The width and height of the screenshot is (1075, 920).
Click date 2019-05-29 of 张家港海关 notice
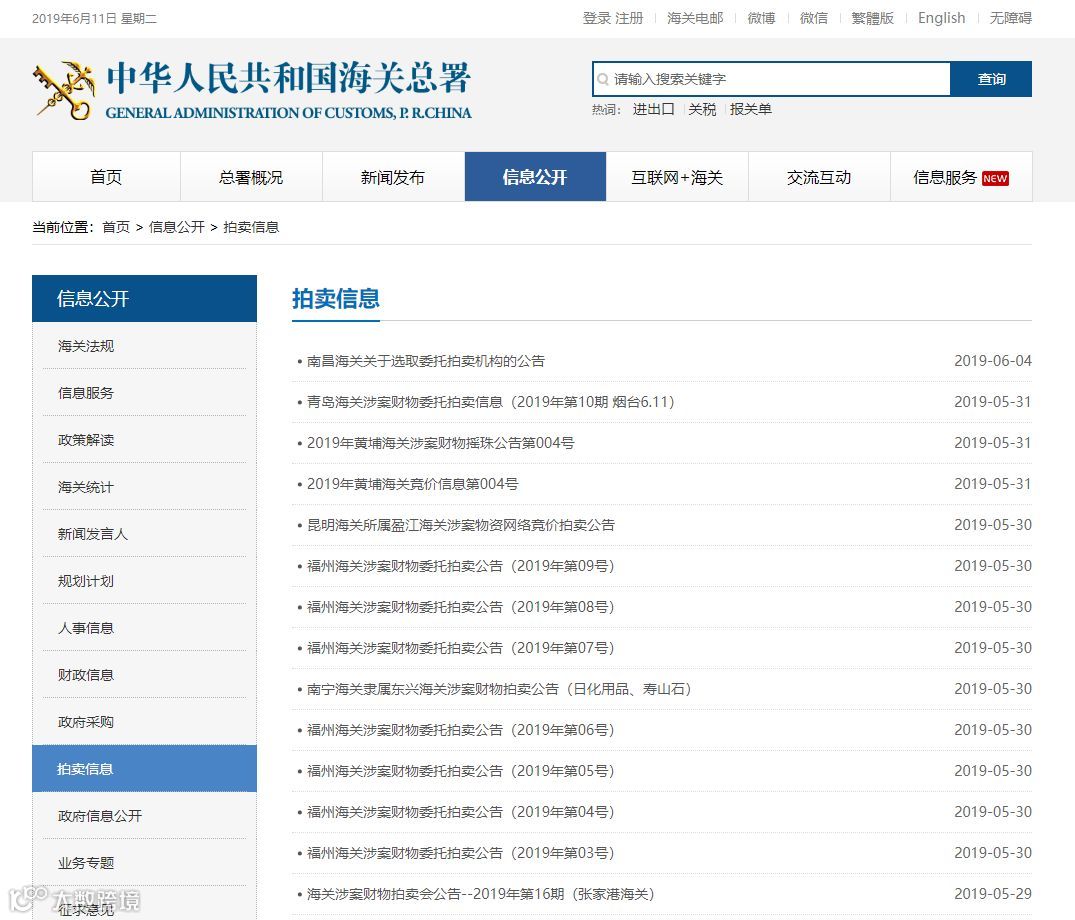[993, 895]
